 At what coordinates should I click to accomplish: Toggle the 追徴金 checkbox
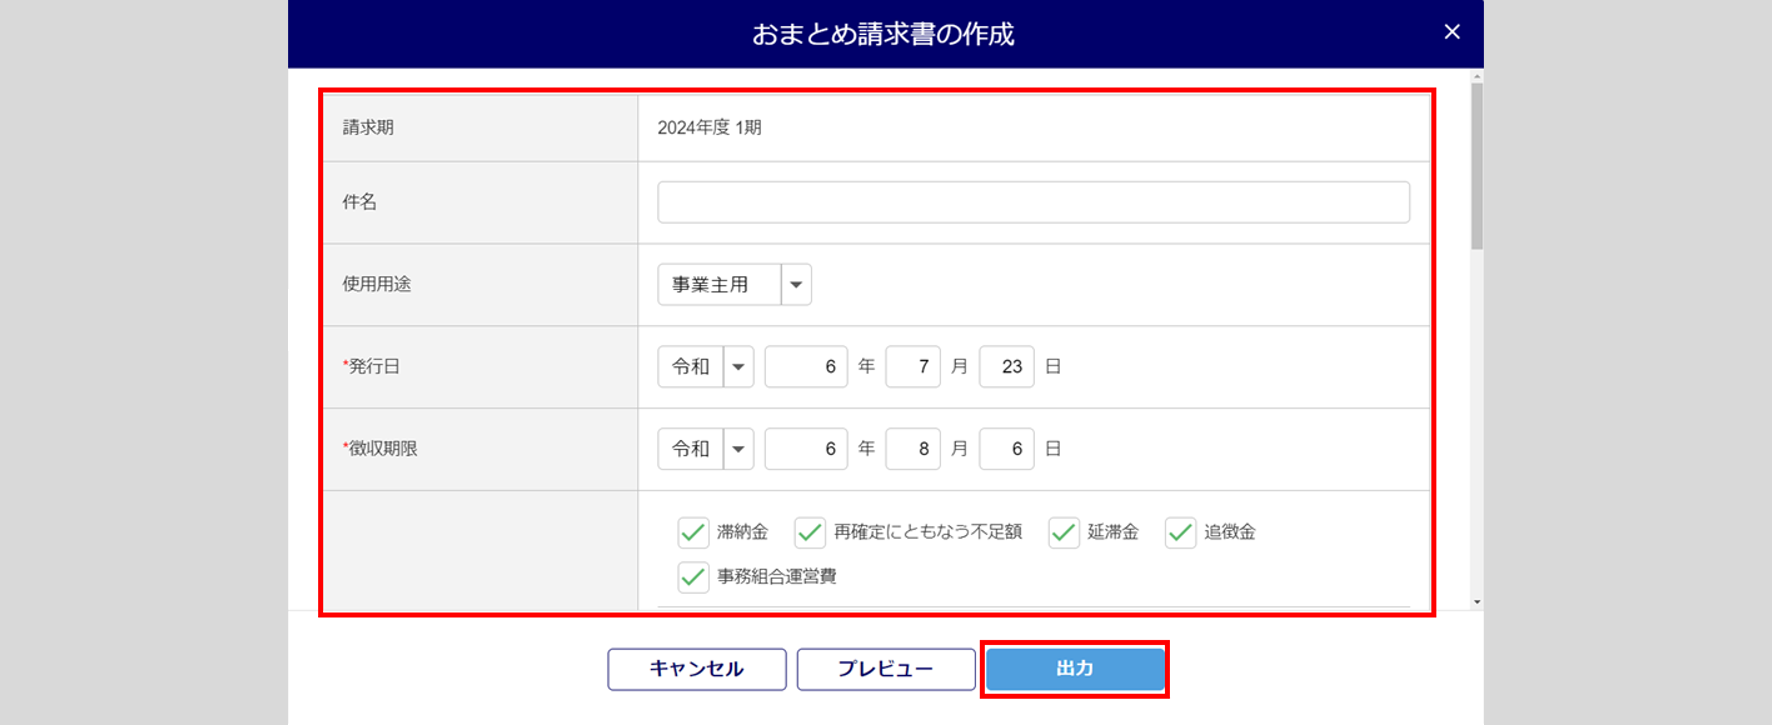(x=1180, y=532)
